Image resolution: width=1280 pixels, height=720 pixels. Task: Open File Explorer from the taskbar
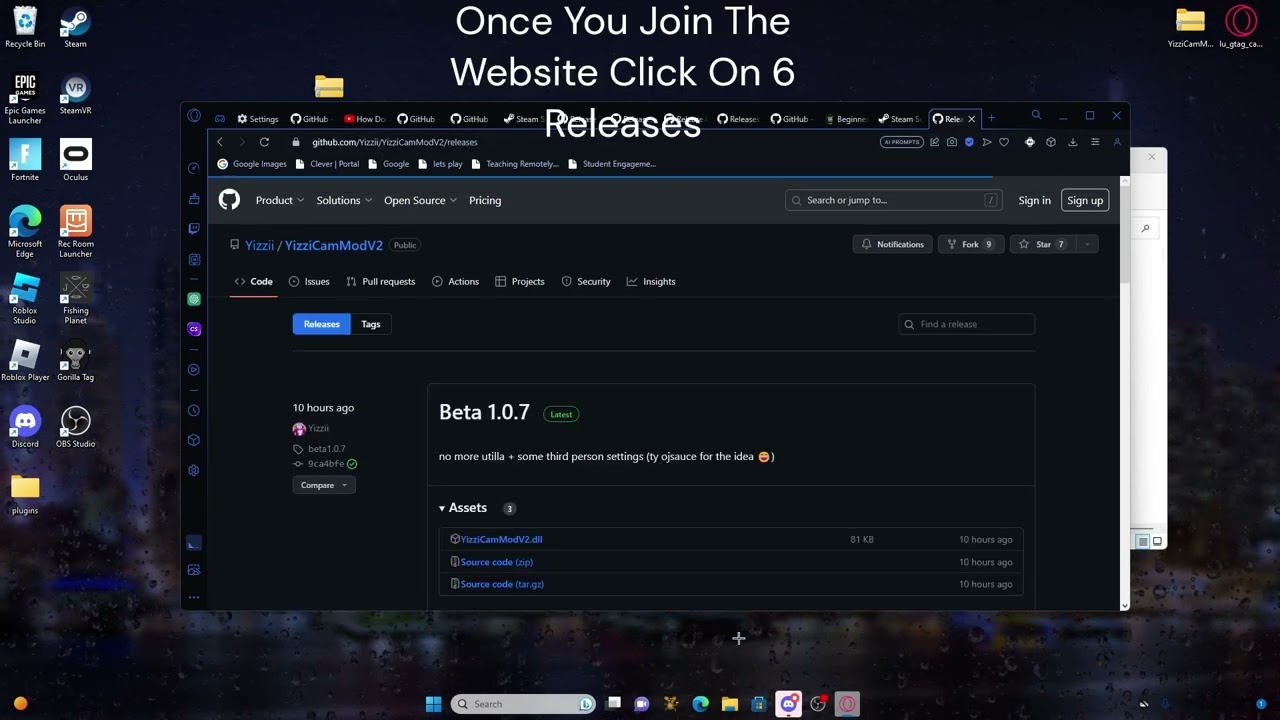click(x=730, y=704)
